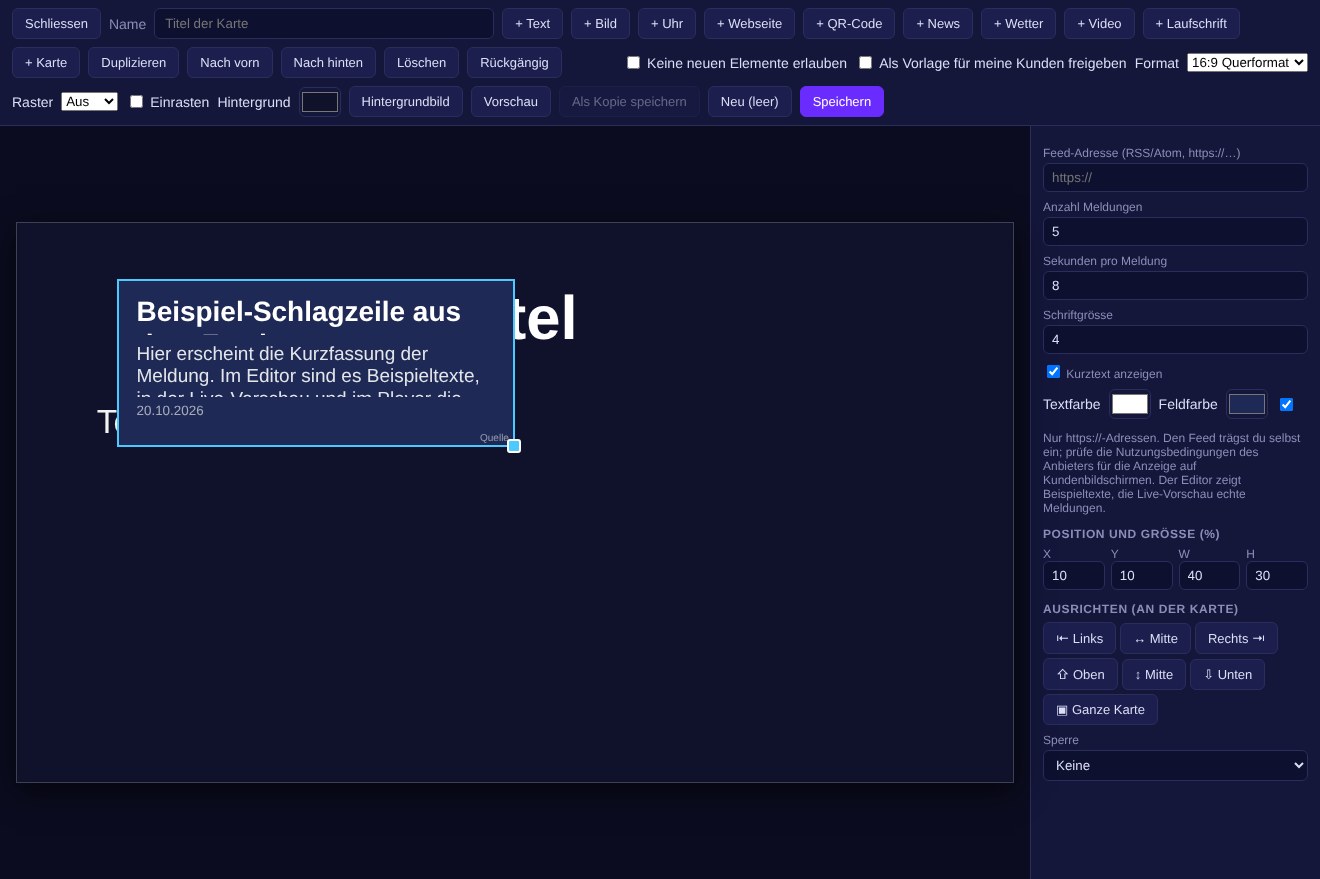Open the Feldfarbe color swatch

1247,404
